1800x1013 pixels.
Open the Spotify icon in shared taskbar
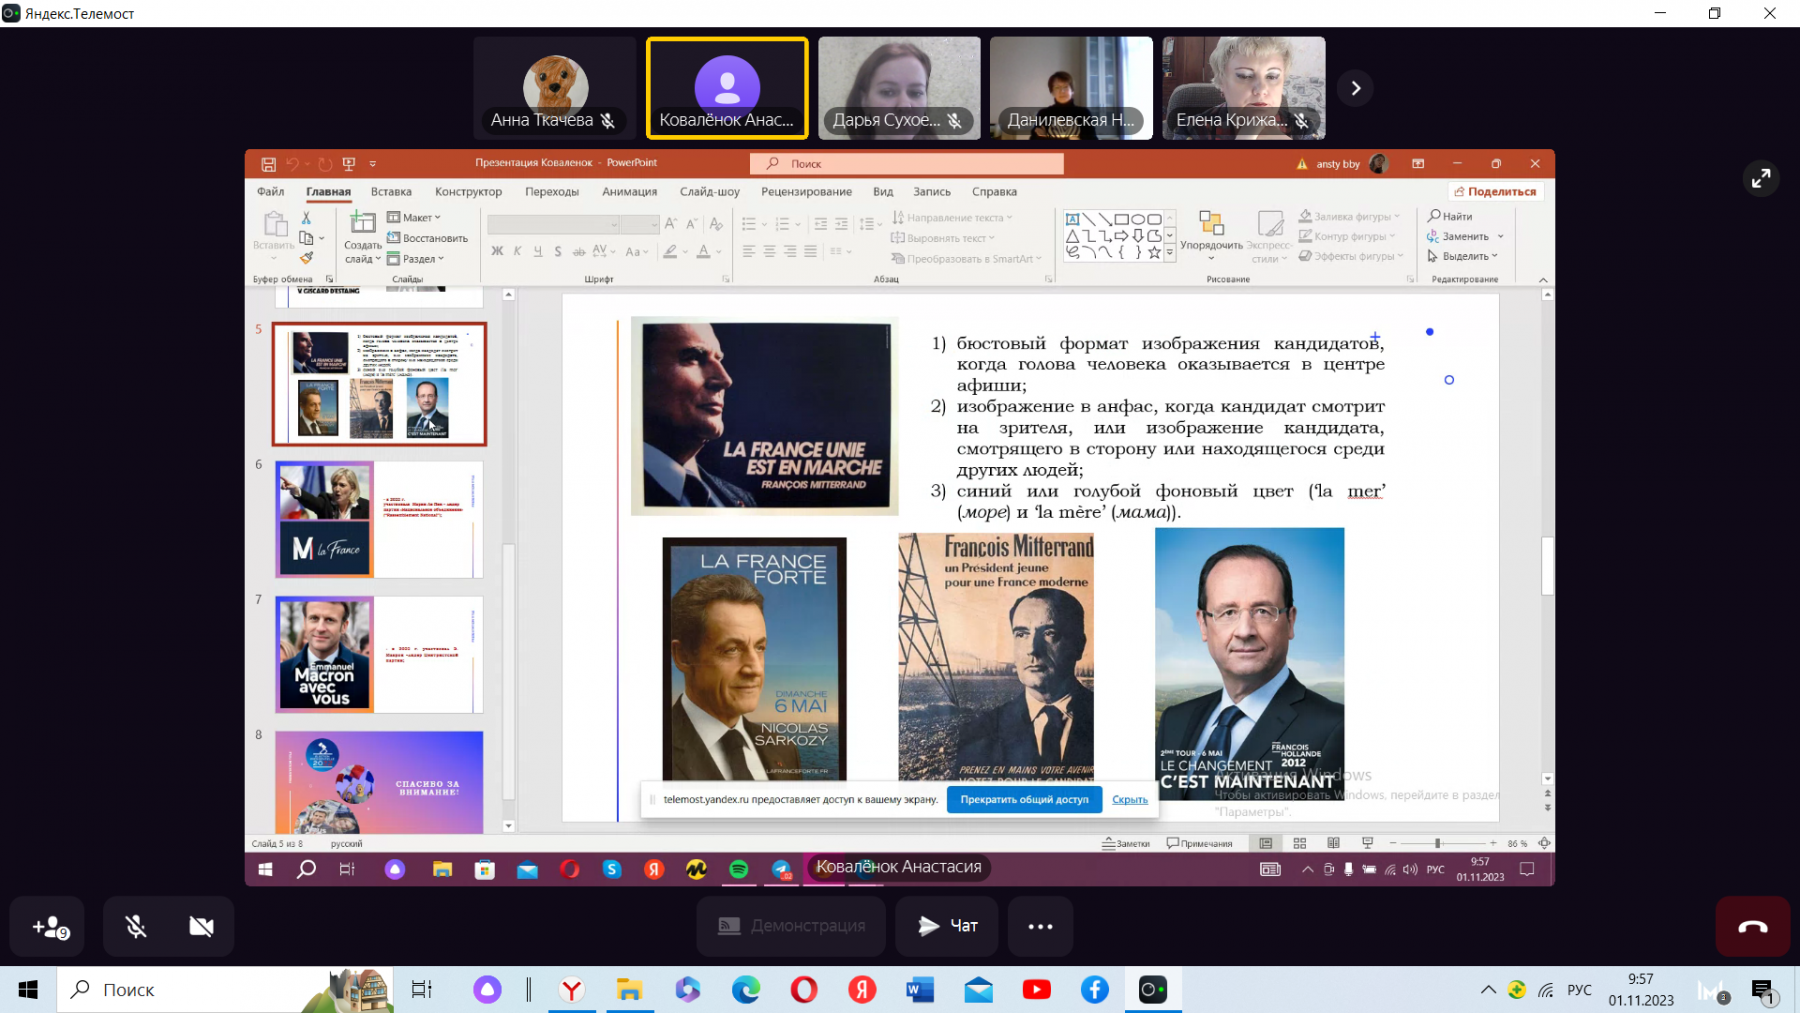(x=738, y=869)
